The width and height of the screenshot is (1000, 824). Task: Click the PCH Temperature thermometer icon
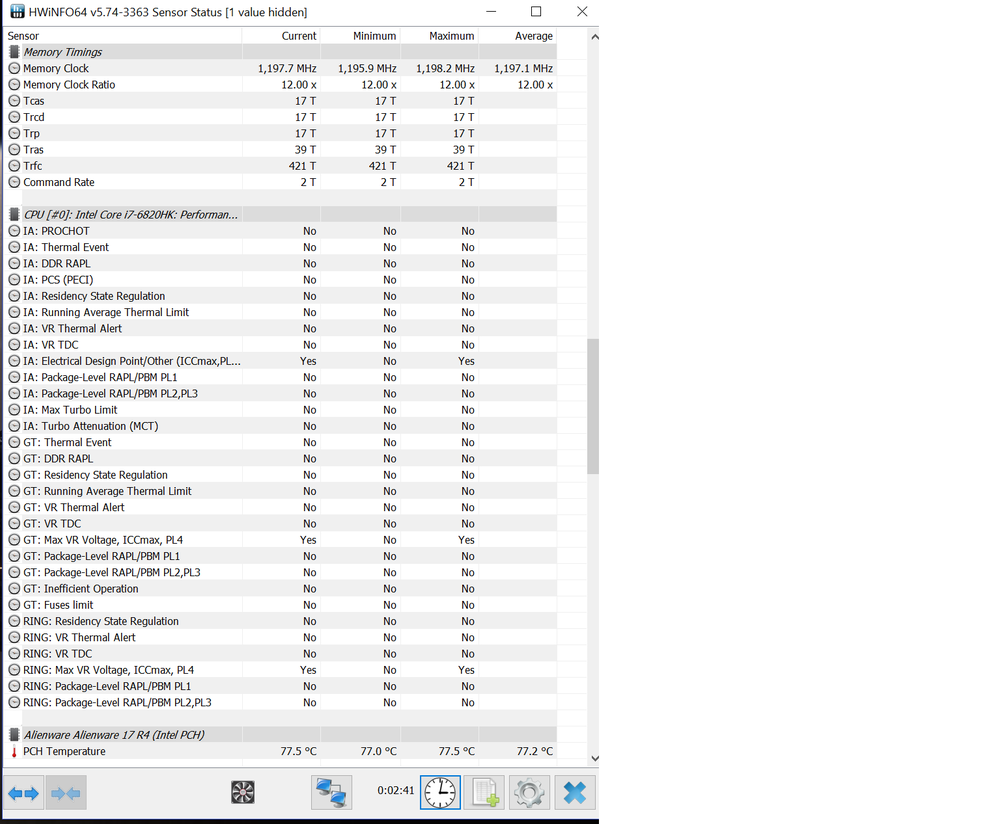coord(14,752)
